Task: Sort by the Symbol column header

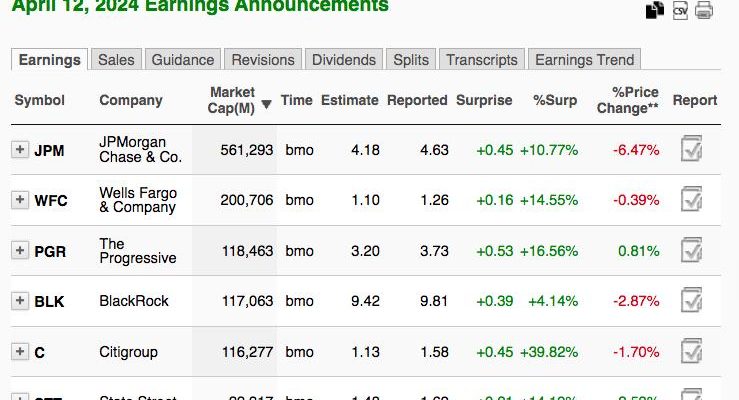Action: pyautogui.click(x=40, y=100)
